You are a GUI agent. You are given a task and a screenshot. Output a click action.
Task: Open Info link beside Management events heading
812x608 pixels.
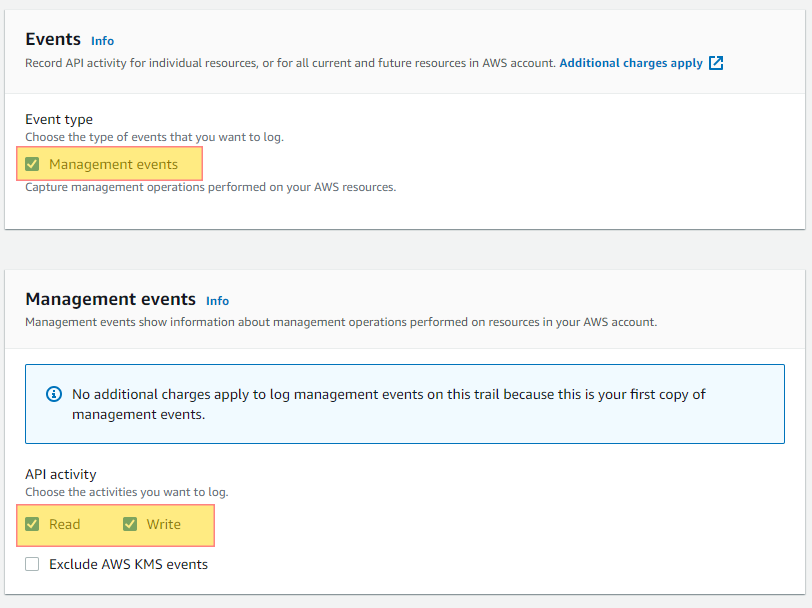[217, 301]
